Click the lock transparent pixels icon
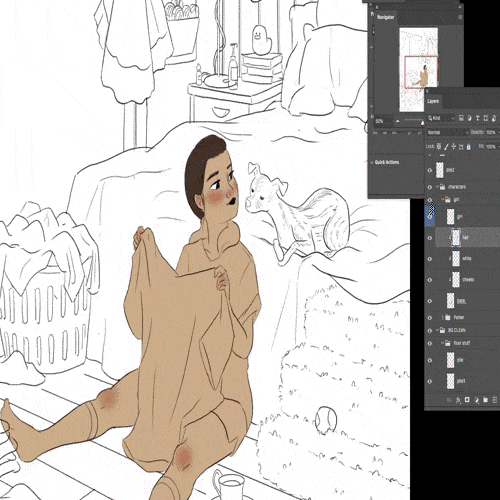Screen dimensions: 500x500 pyautogui.click(x=439, y=146)
